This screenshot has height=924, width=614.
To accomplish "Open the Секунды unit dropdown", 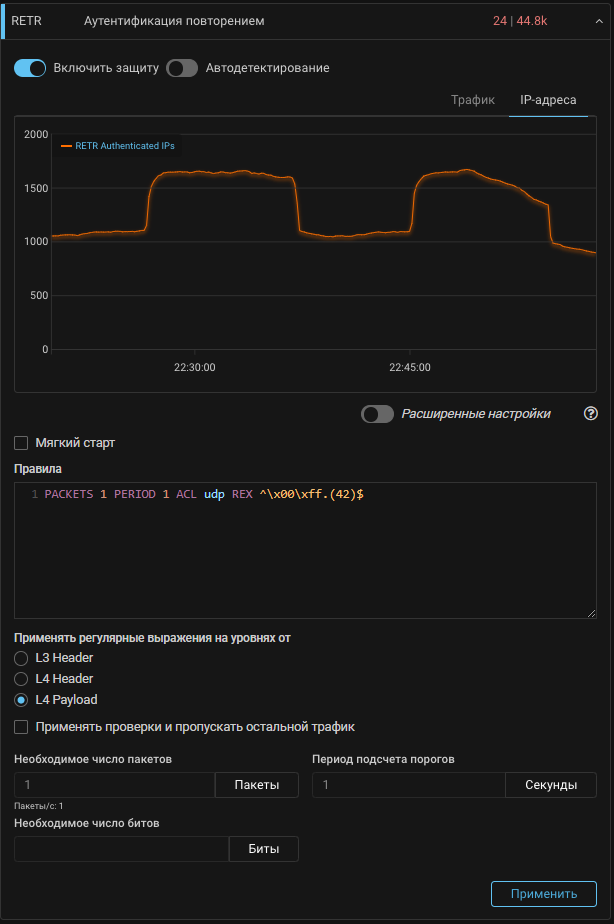I will click(551, 785).
